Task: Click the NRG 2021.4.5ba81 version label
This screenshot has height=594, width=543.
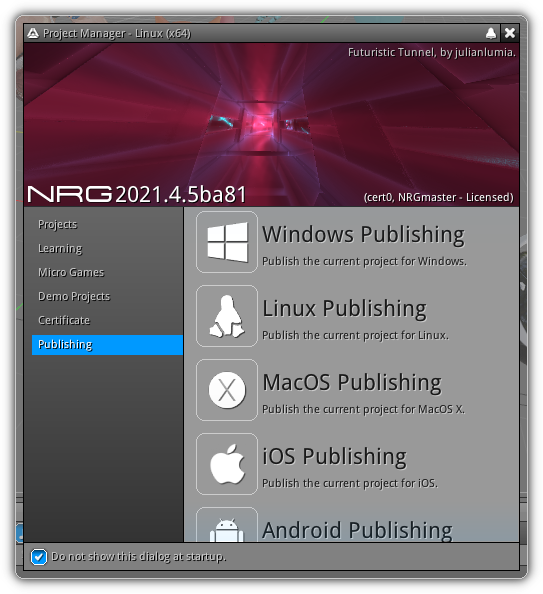Action: [137, 195]
